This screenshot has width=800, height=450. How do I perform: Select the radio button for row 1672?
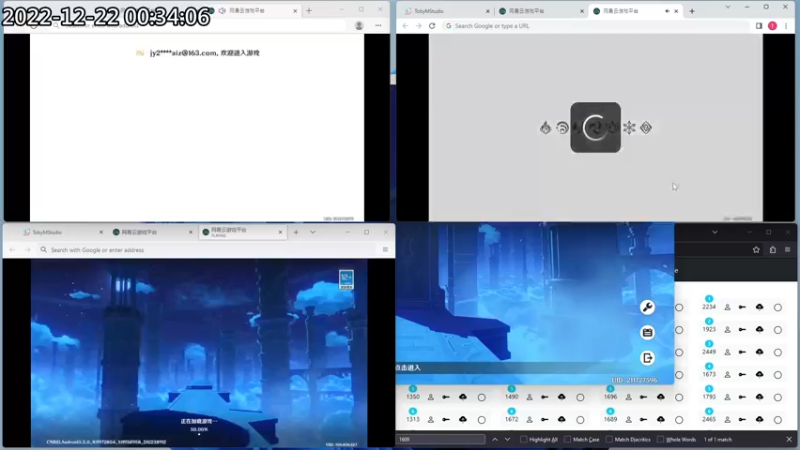point(580,419)
